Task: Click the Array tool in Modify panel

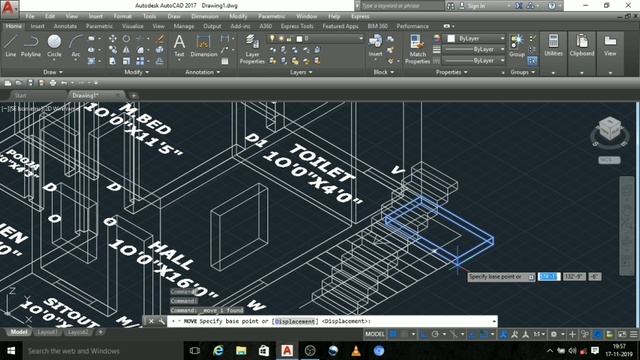Action: [x=140, y=61]
